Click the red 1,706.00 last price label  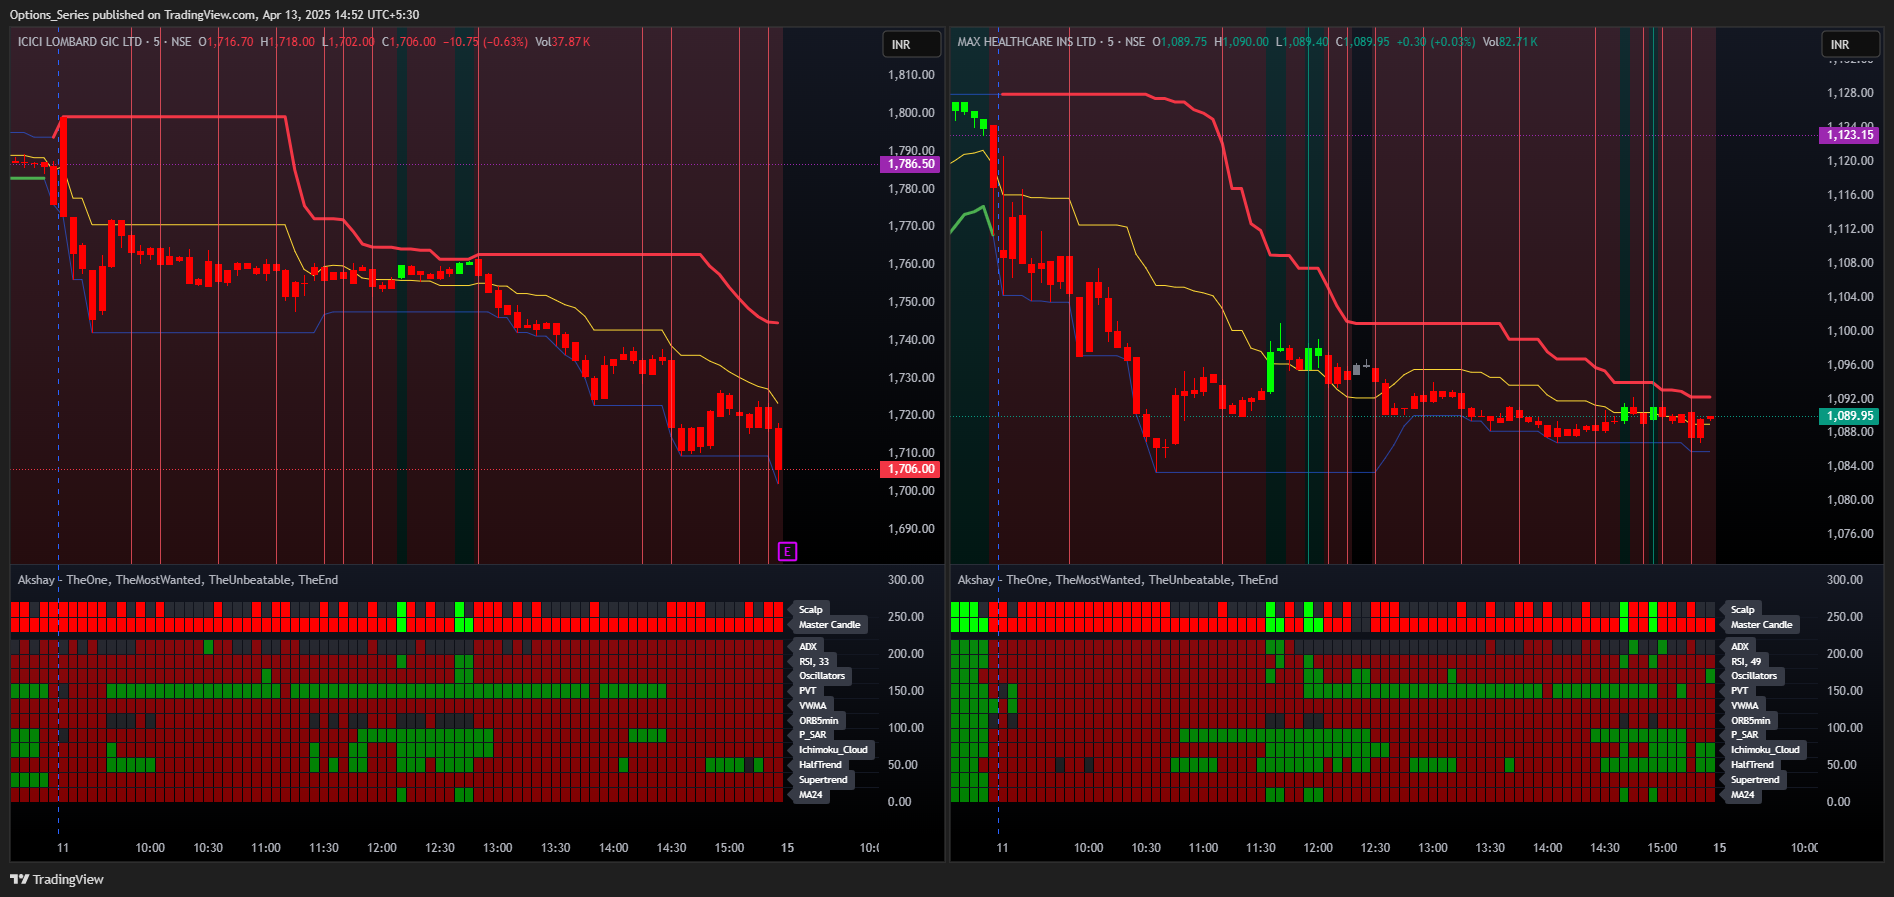pos(910,469)
